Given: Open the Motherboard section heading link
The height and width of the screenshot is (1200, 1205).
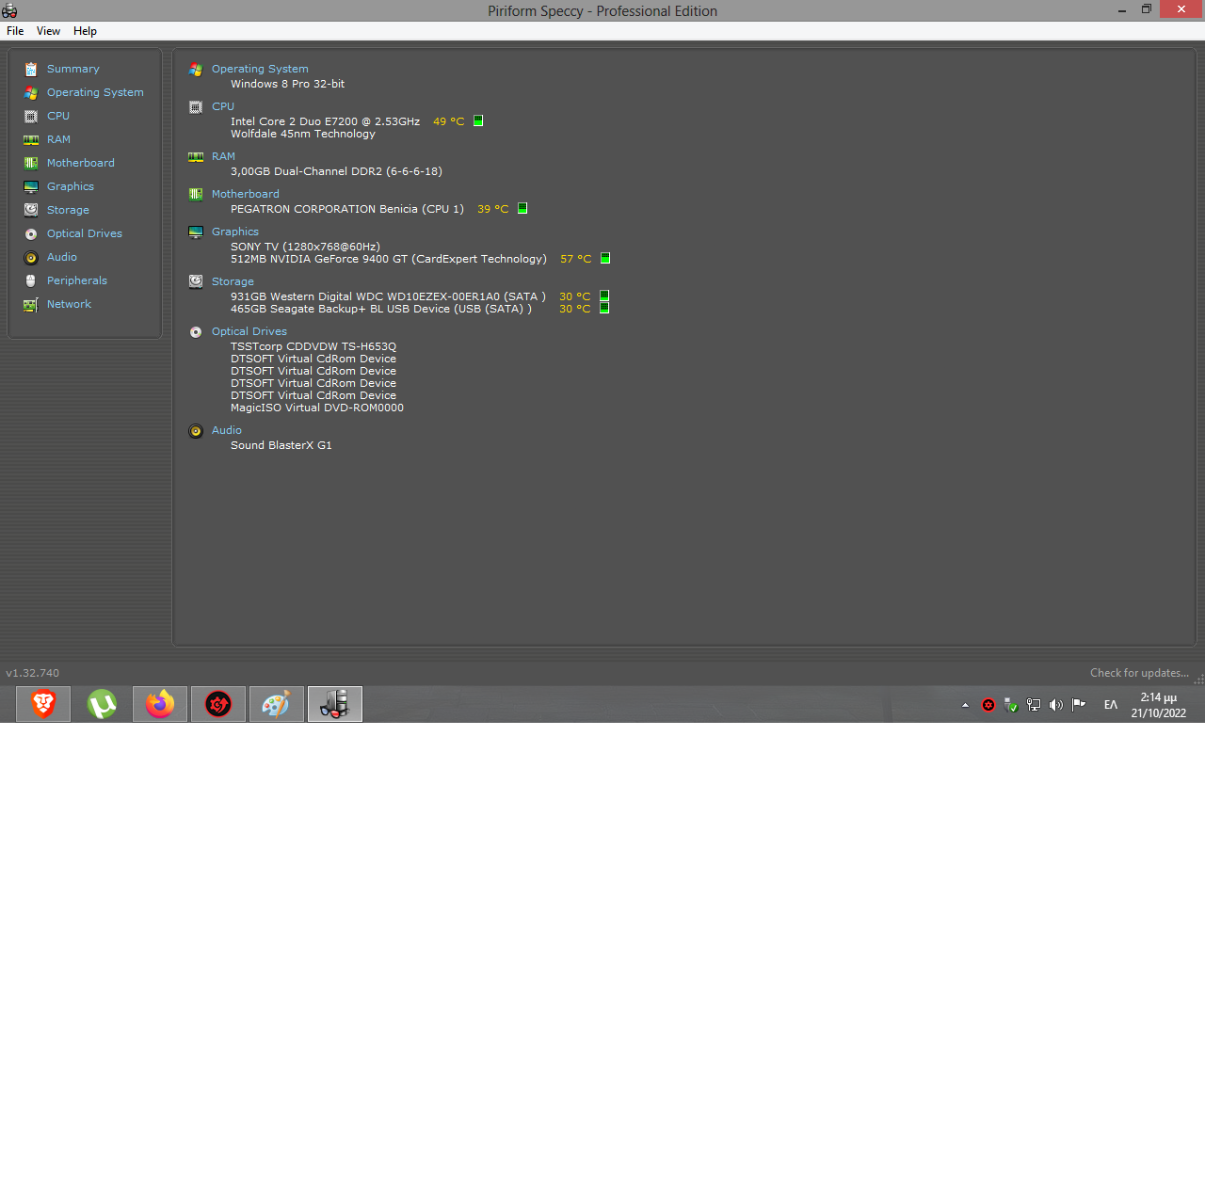Looking at the screenshot, I should (x=245, y=194).
